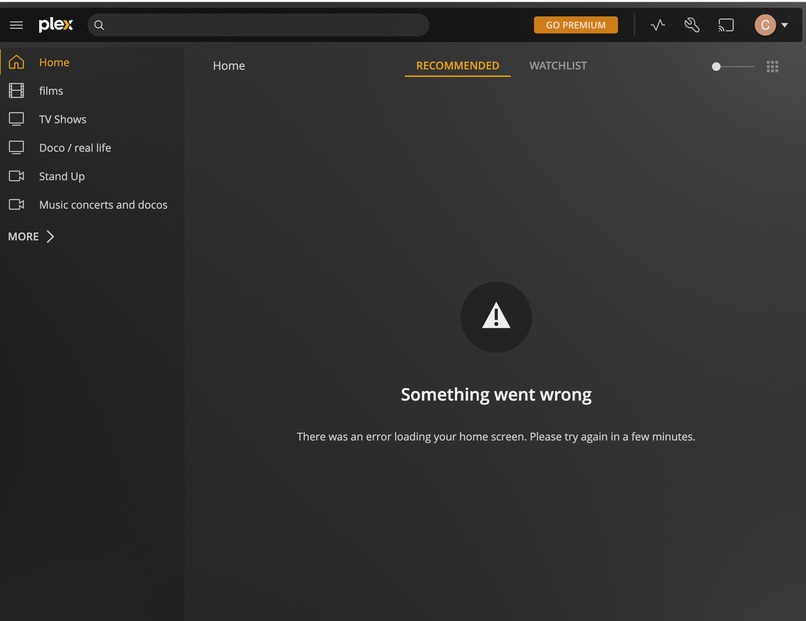
Task: Adjust the poster size slider
Action: [x=733, y=66]
